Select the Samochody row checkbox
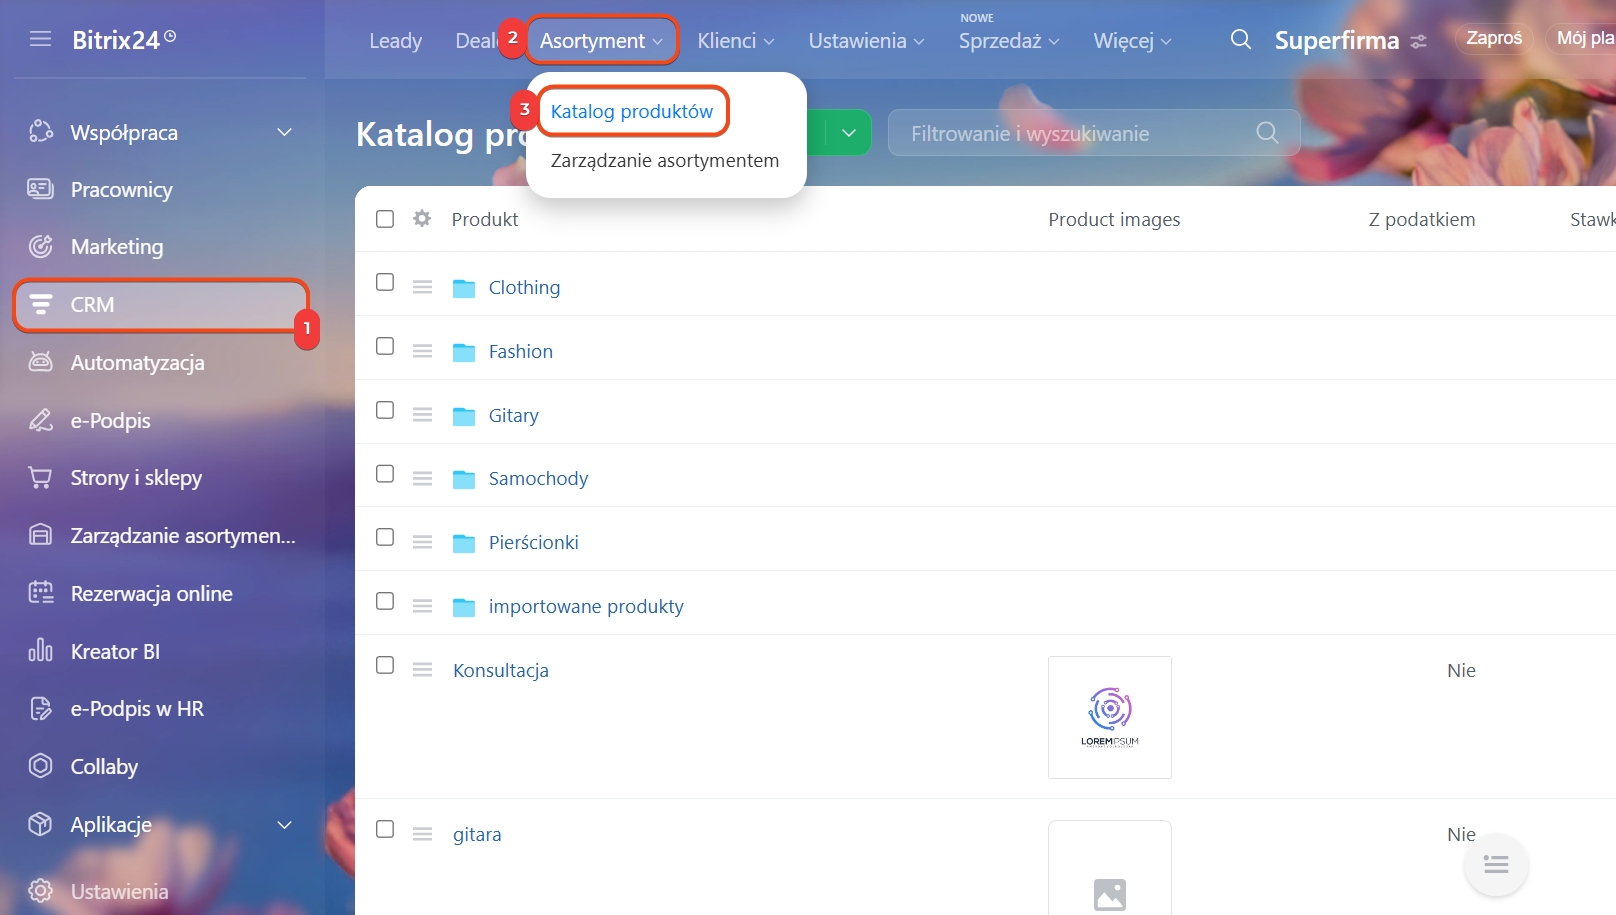1616x915 pixels. [385, 474]
